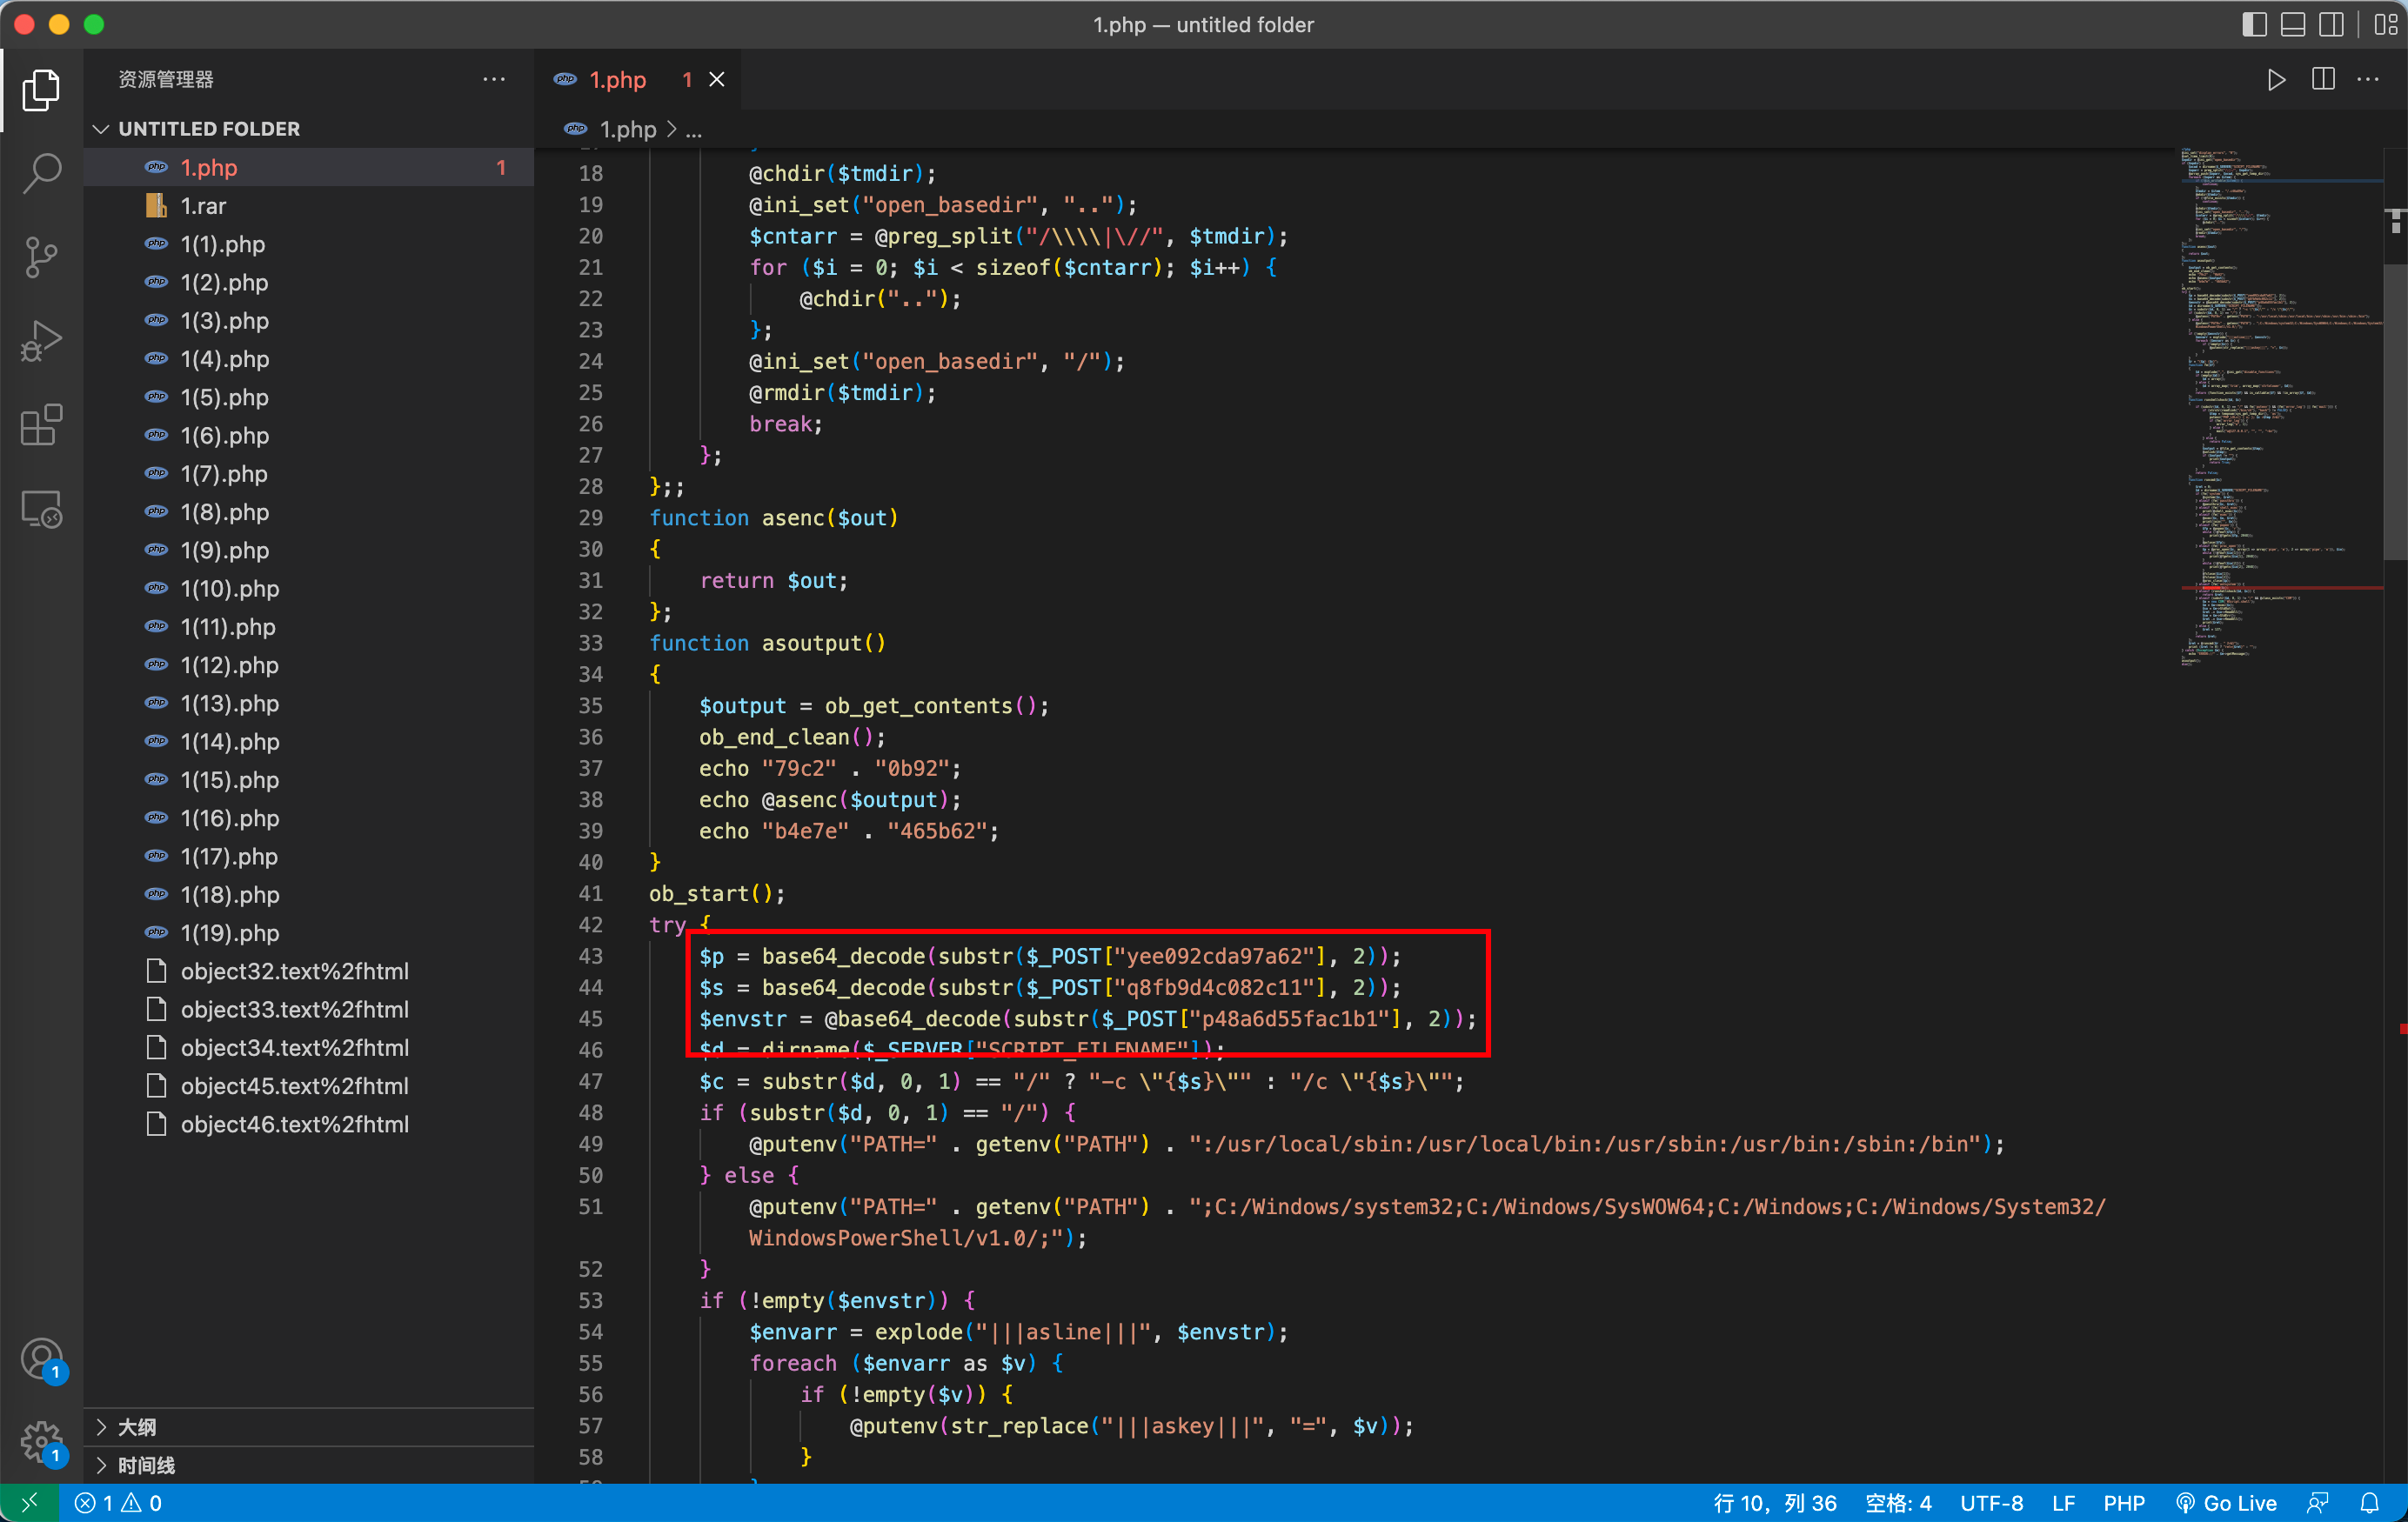Open the notifications bell
This screenshot has width=2408, height=1522.
(2370, 1503)
